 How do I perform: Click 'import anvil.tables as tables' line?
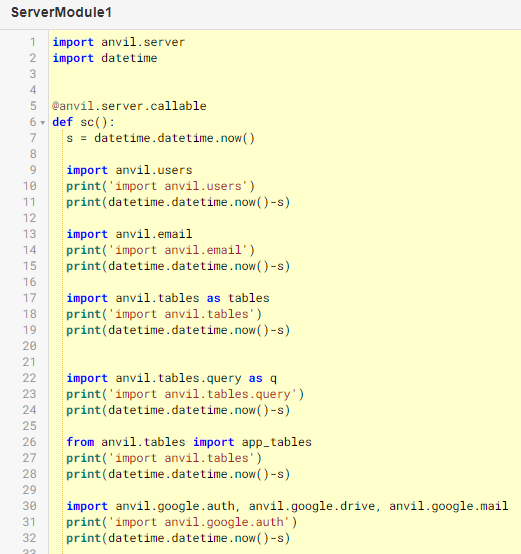coord(168,298)
